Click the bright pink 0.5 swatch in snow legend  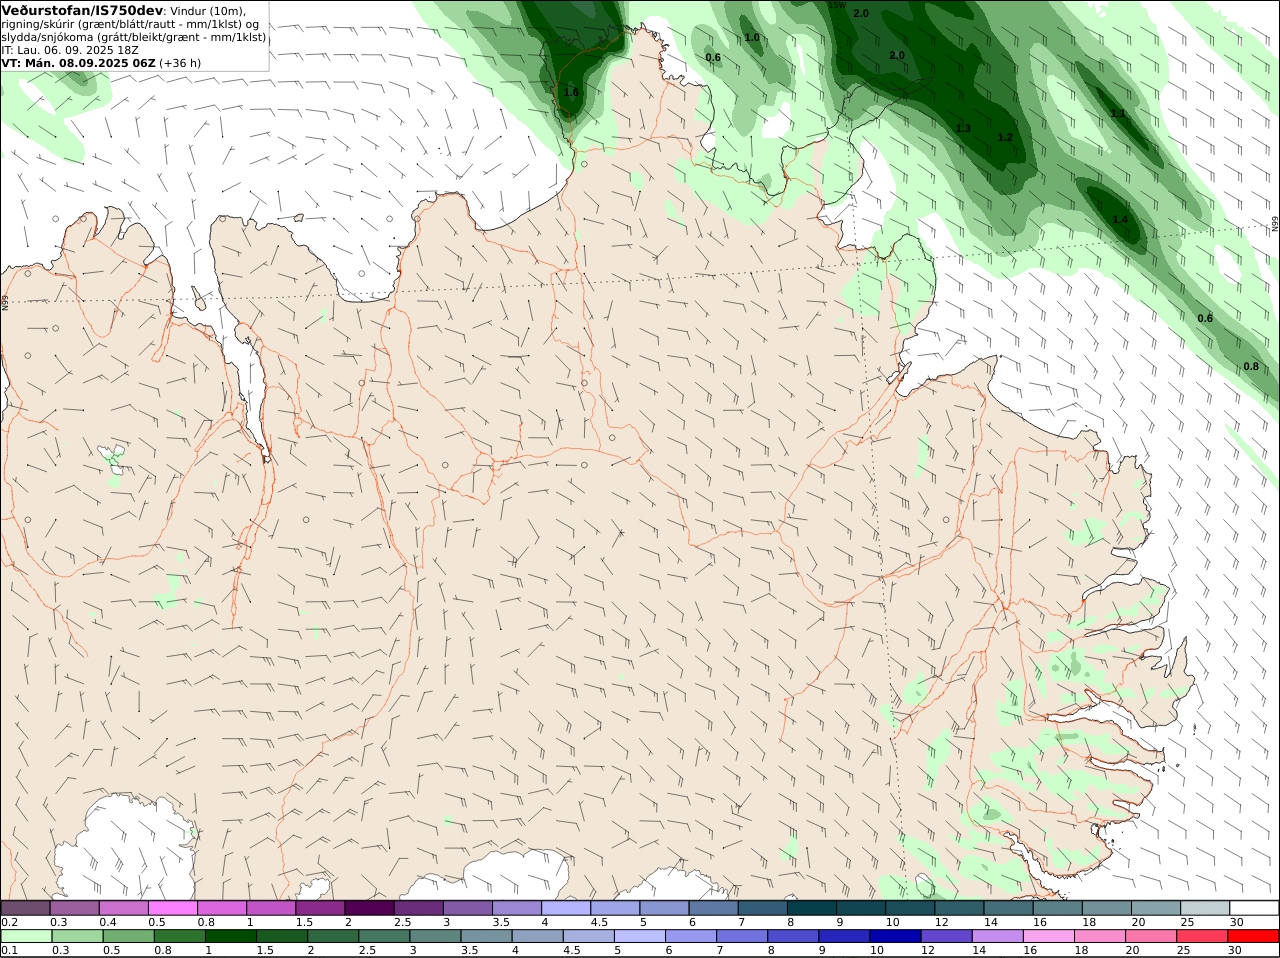click(x=172, y=907)
